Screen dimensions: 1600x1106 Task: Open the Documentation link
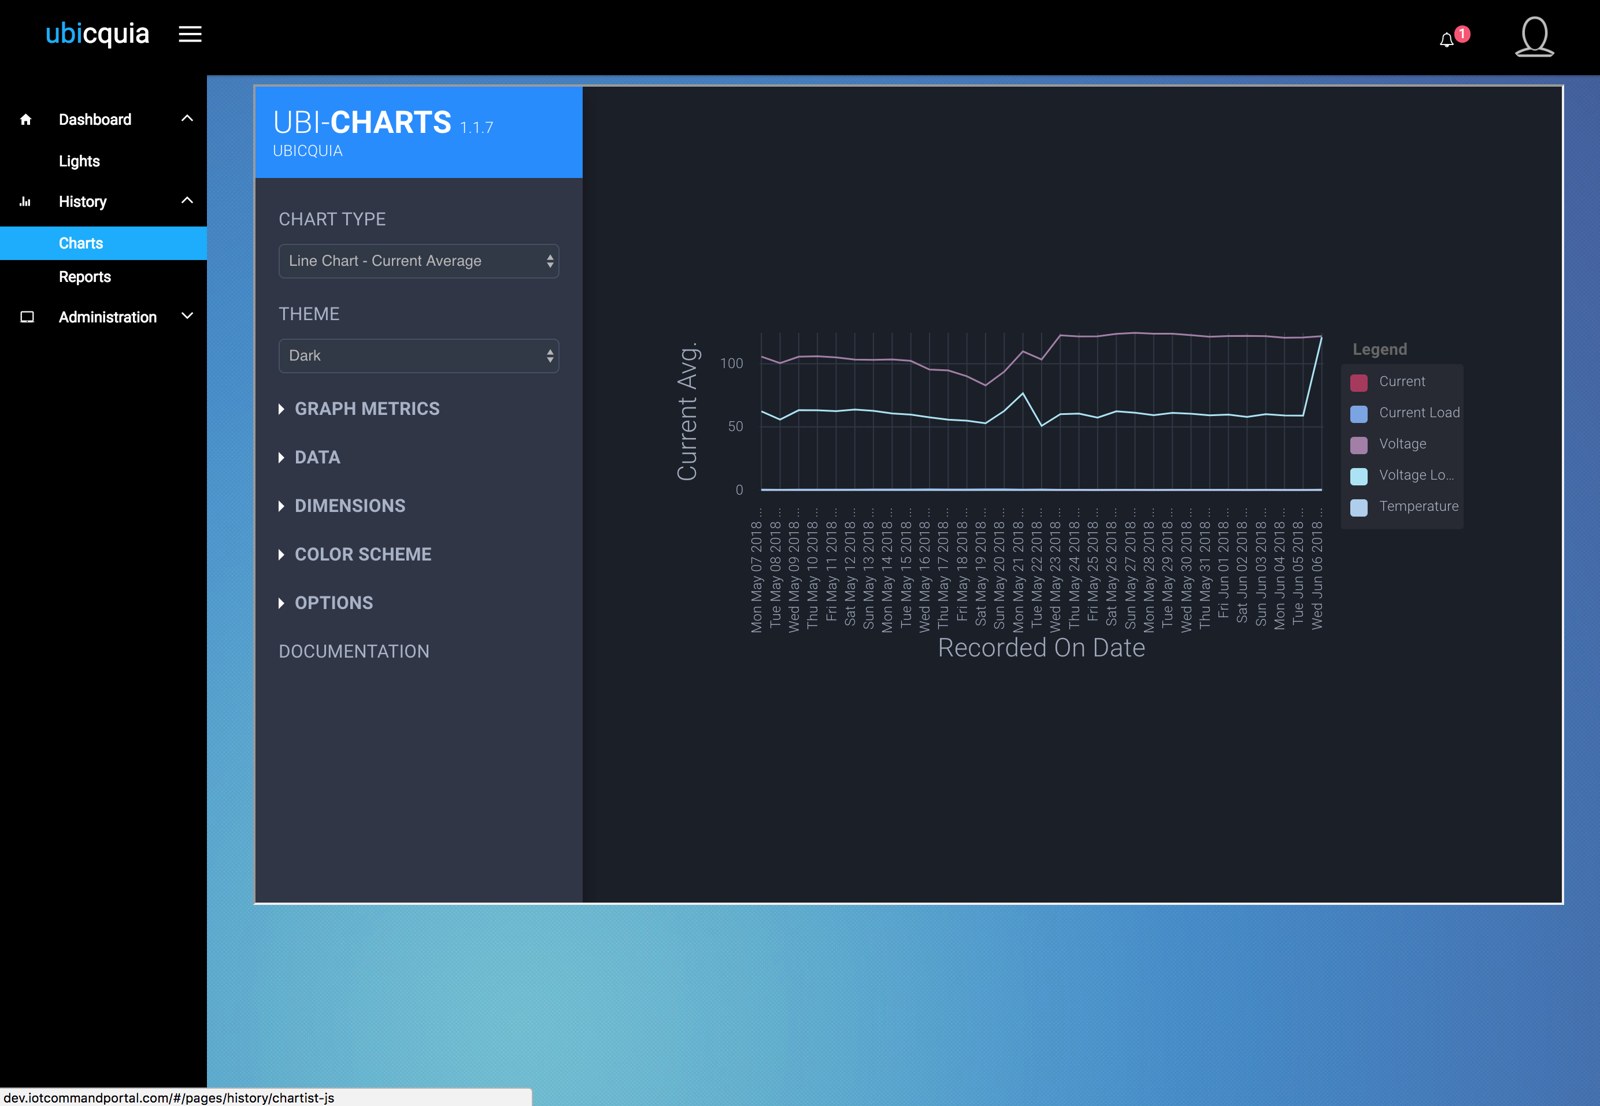[x=354, y=652]
